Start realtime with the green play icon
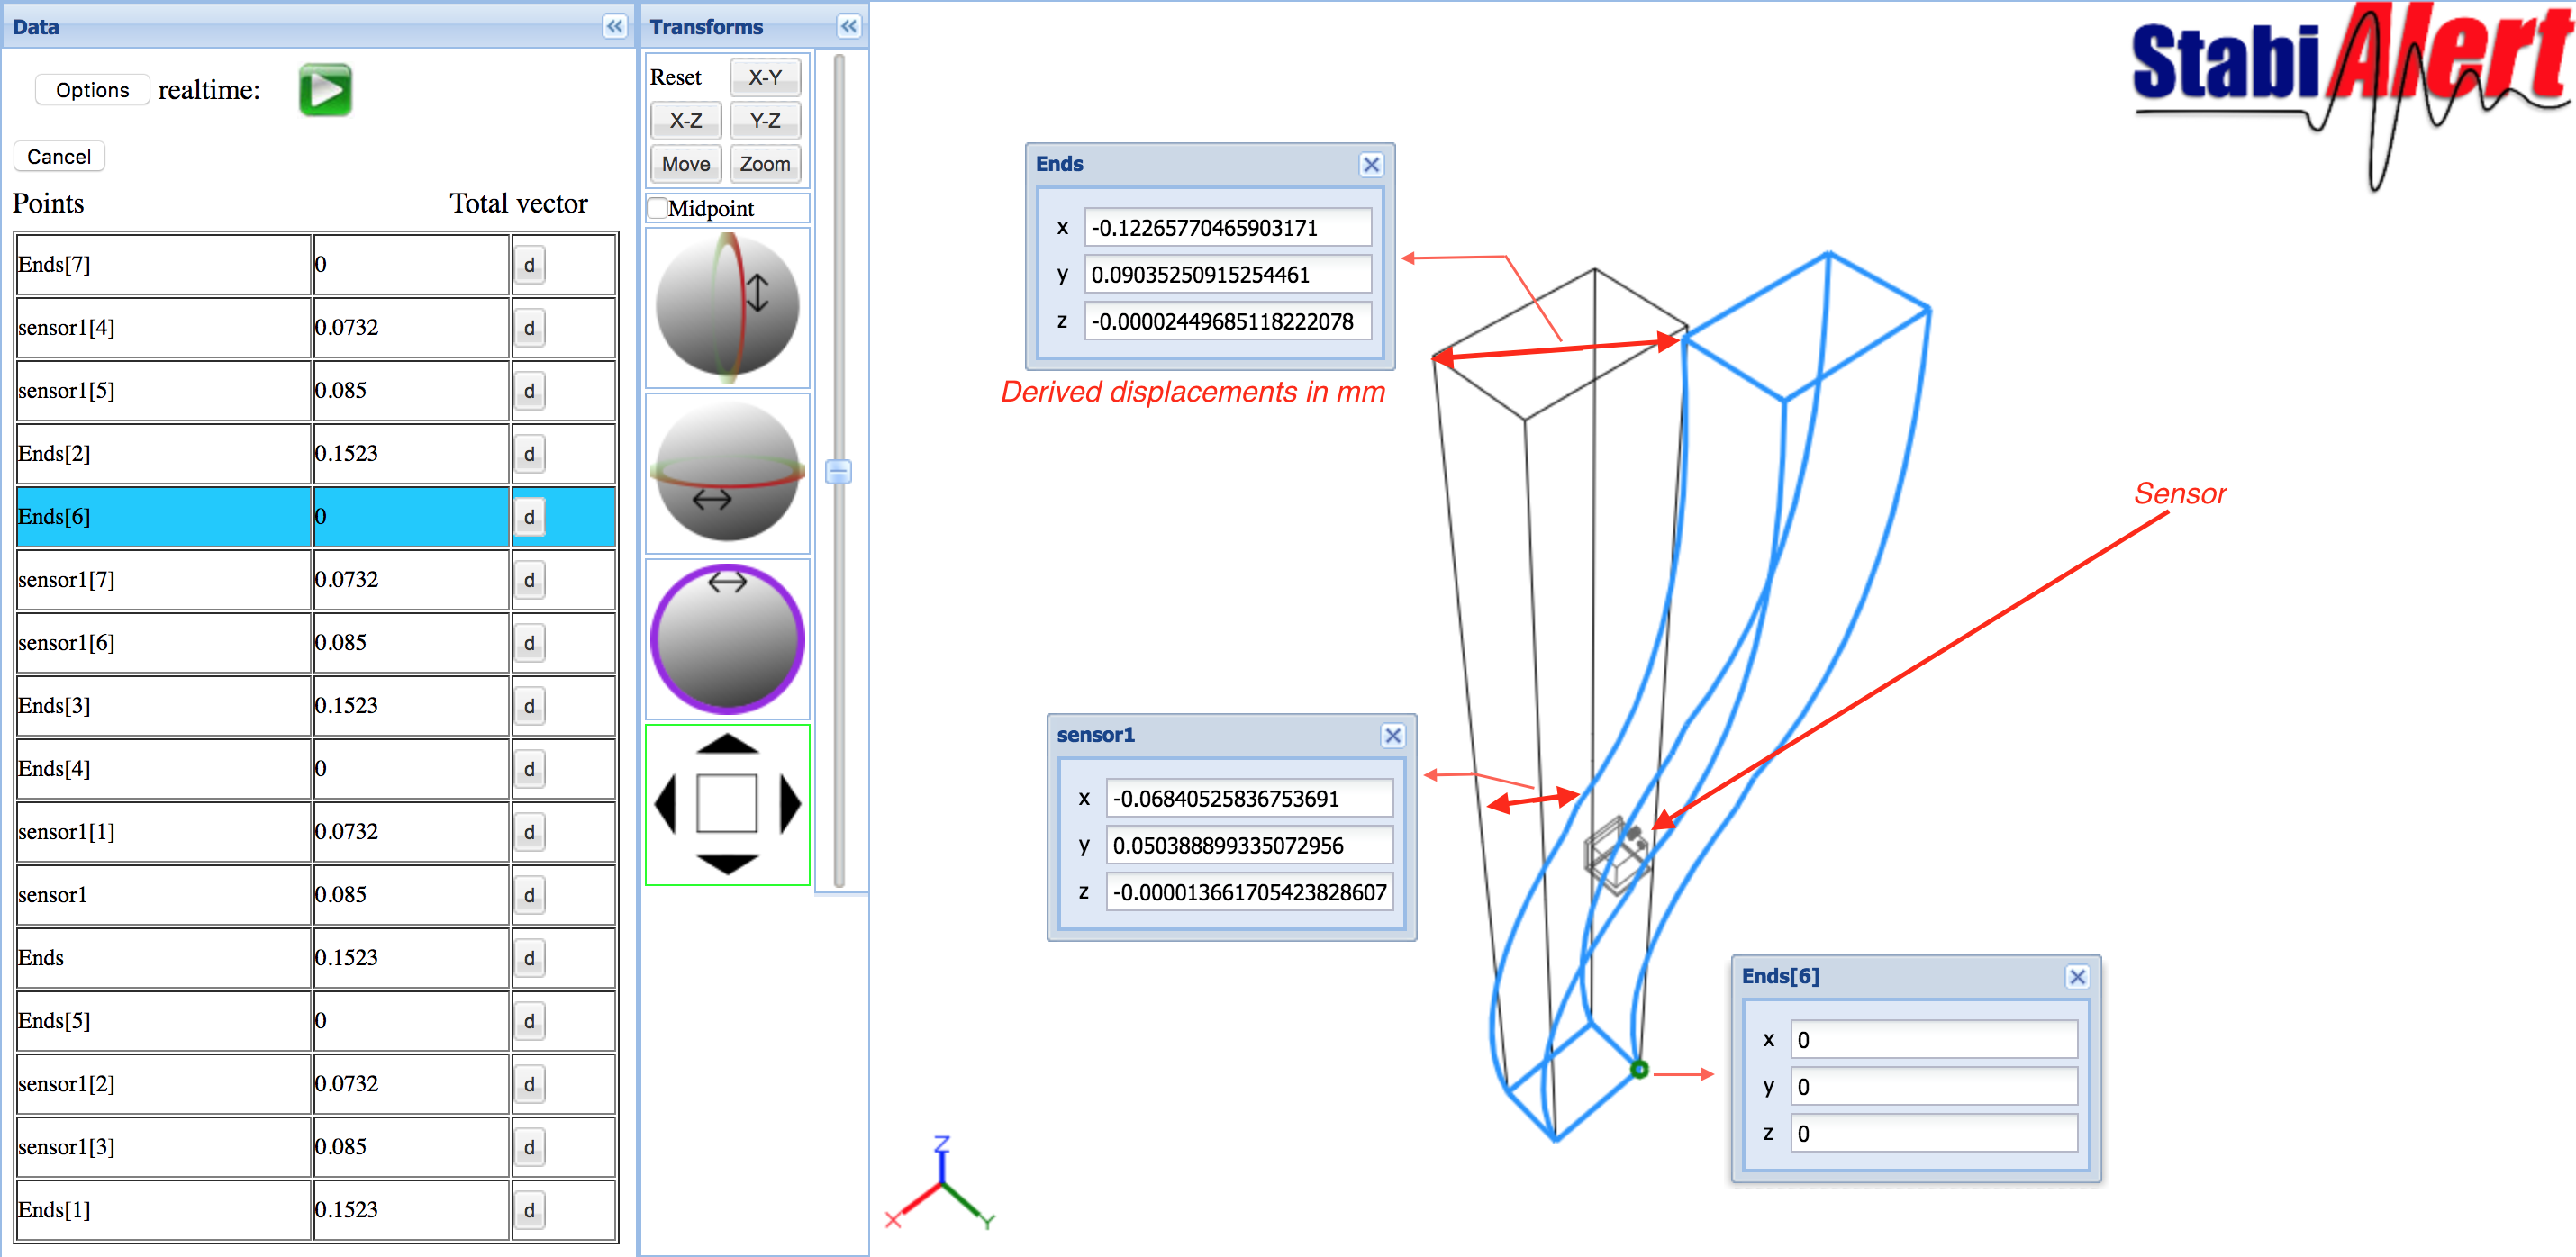The image size is (2576, 1257). coord(325,90)
